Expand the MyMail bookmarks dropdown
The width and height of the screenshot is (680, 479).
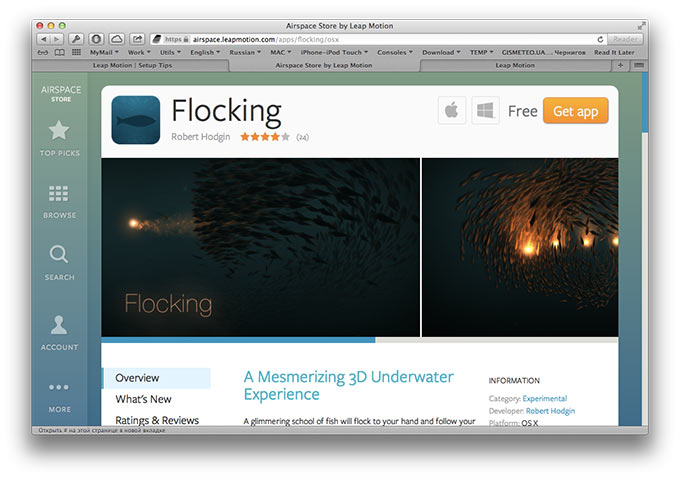[x=104, y=52]
